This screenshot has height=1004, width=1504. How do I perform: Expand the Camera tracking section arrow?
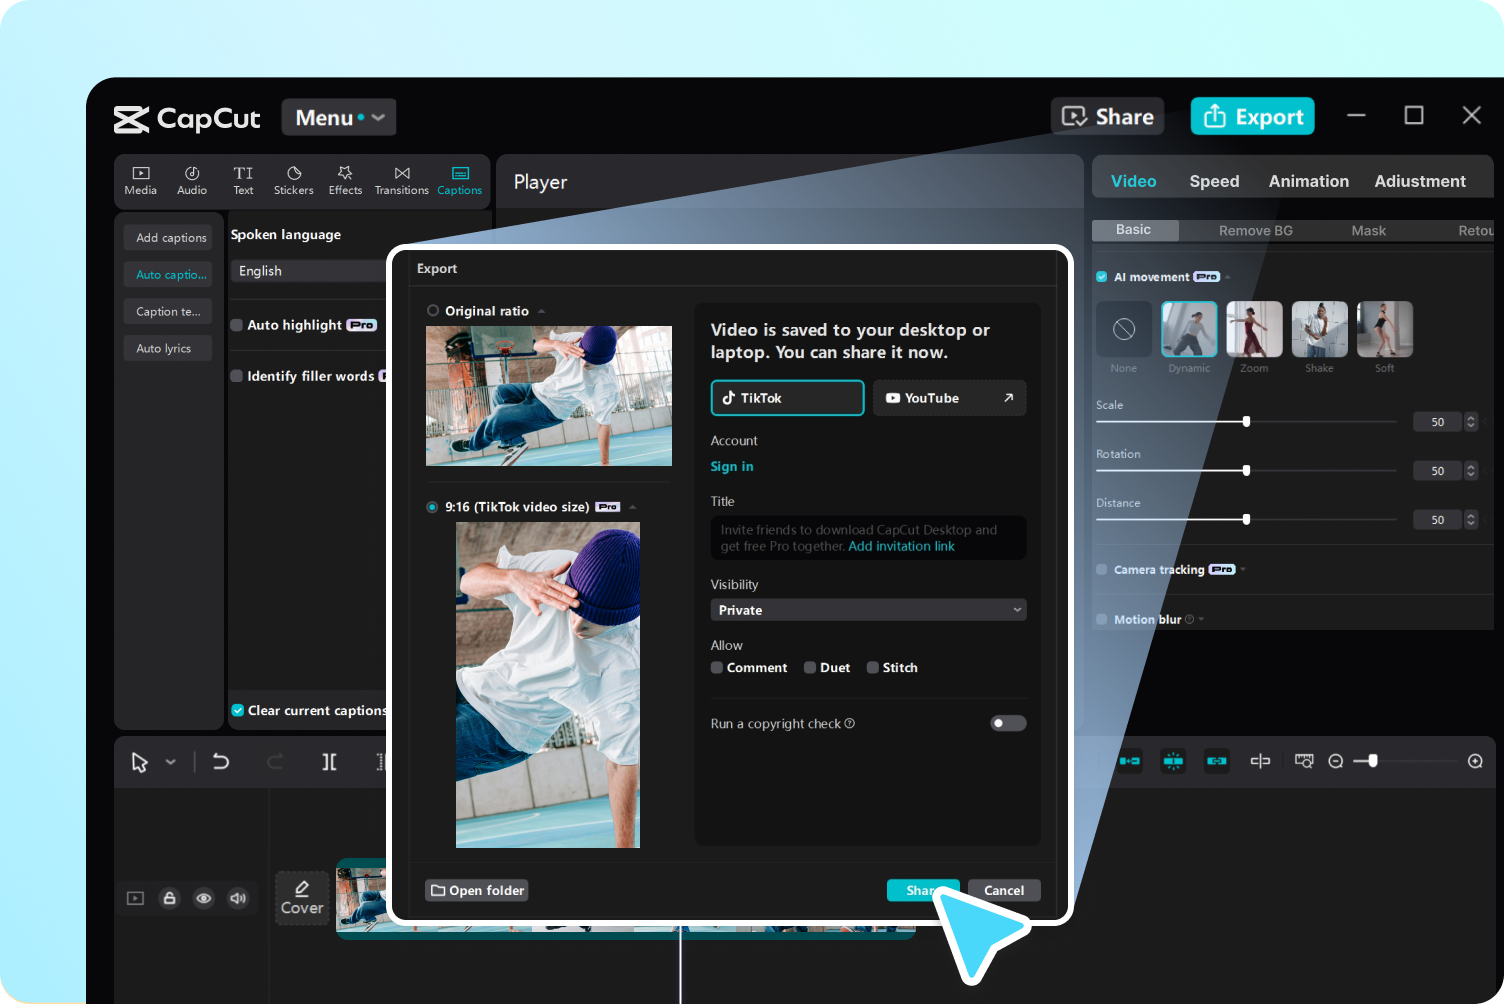pos(1243,570)
